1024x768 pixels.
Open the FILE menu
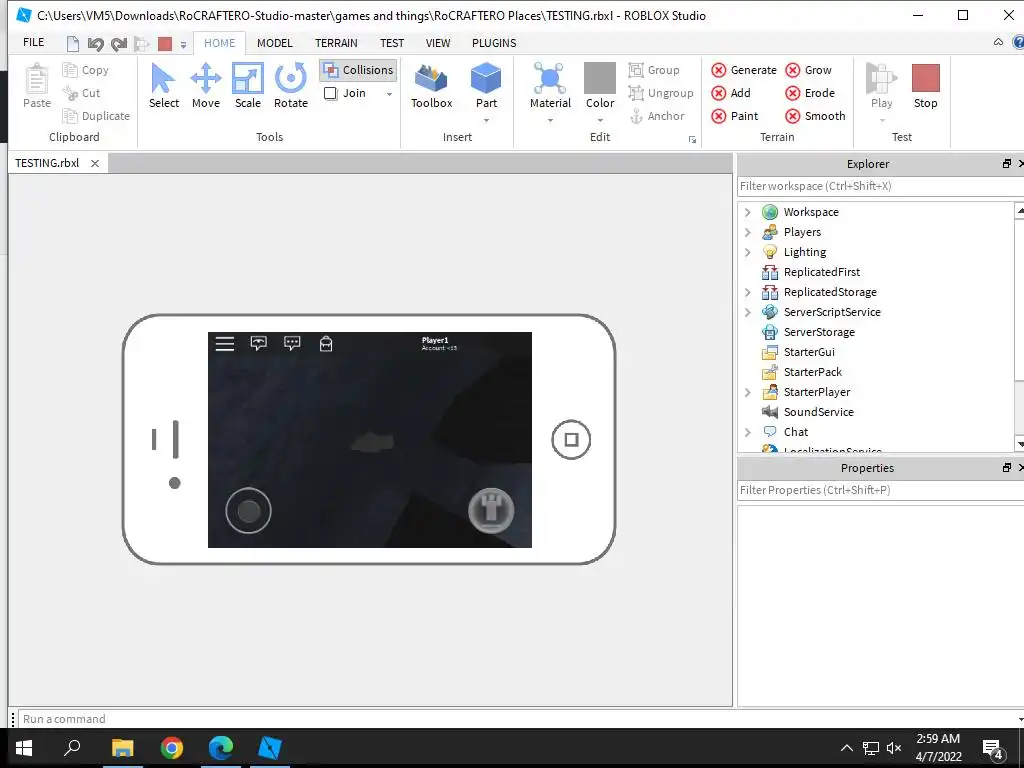(x=33, y=42)
